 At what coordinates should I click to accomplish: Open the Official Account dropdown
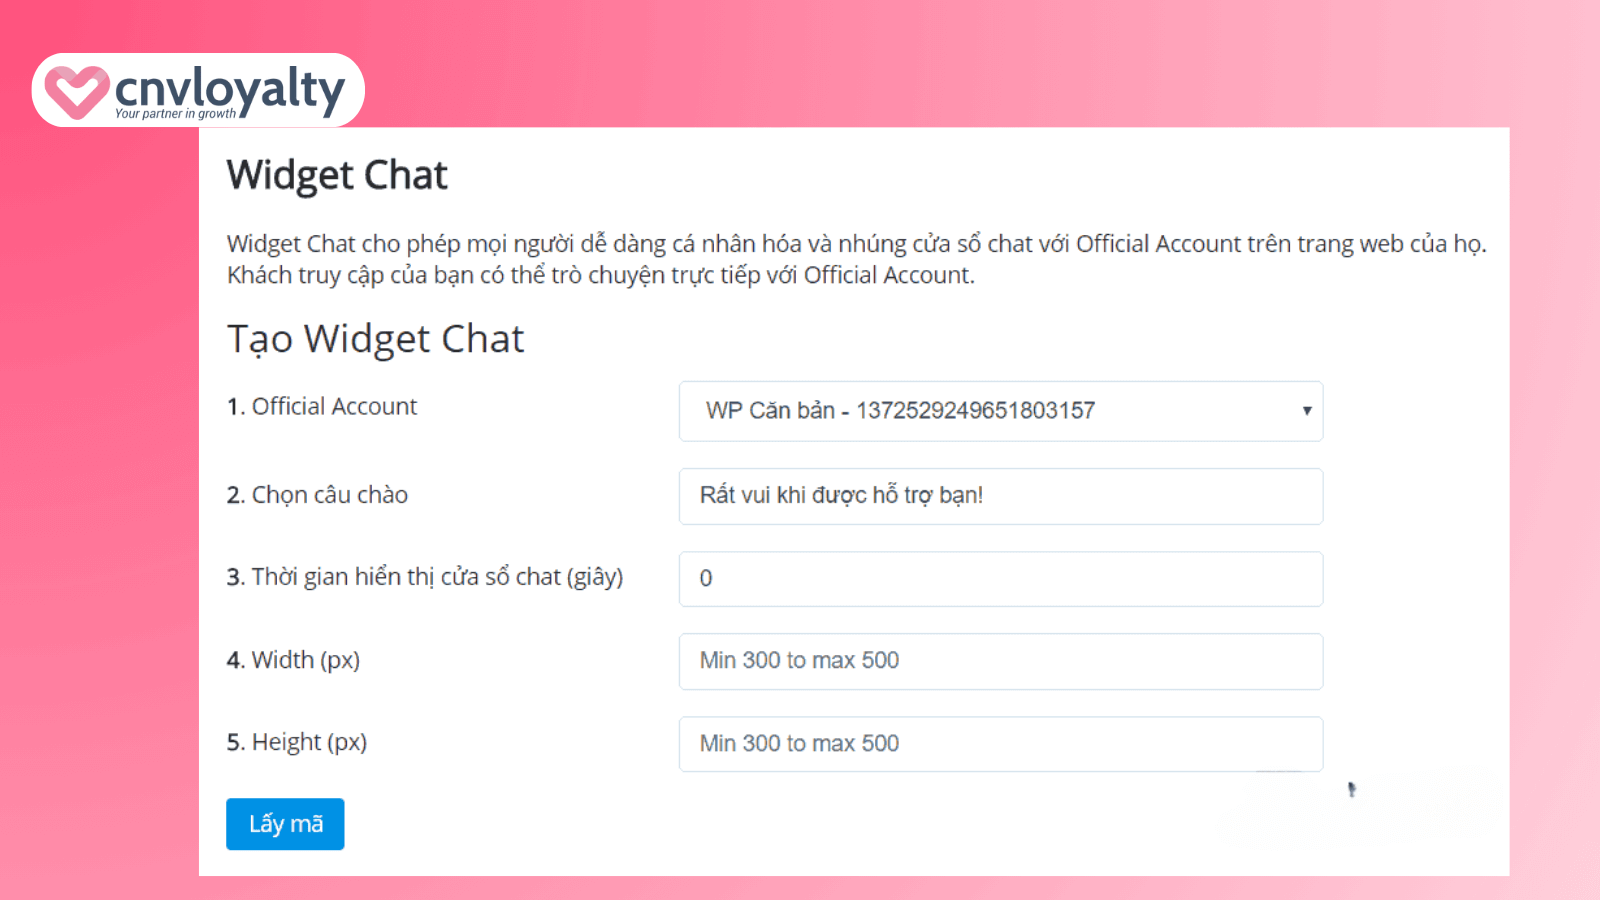pos(1000,411)
